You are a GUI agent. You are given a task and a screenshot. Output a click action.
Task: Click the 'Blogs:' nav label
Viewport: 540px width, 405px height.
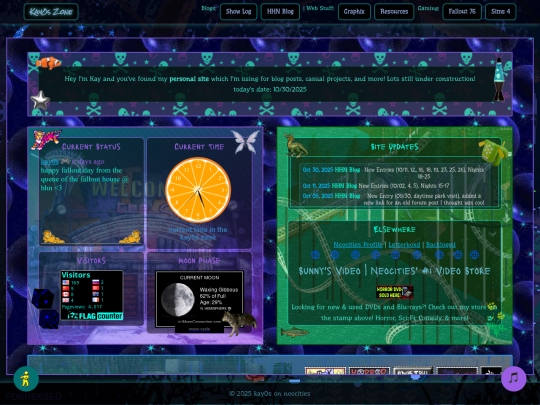click(x=209, y=8)
